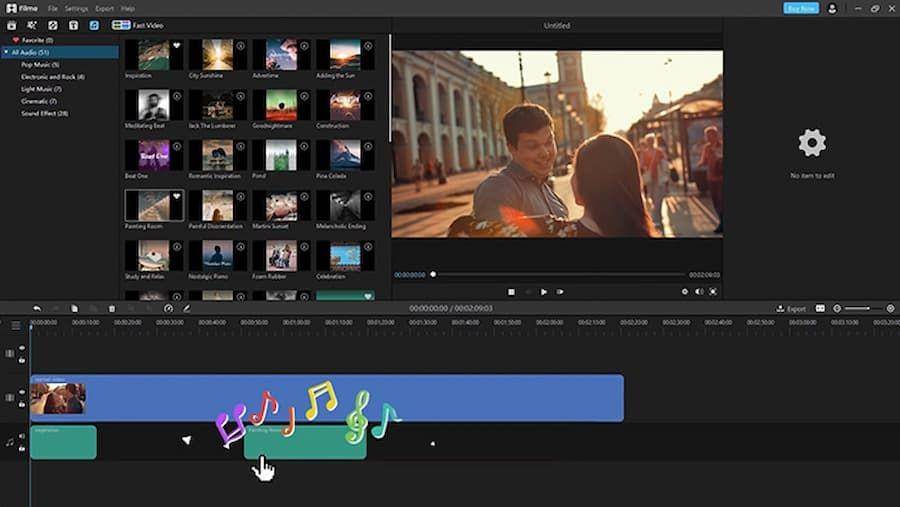This screenshot has height=507, width=900.
Task: Open preview quality settings gear
Action: (685, 292)
